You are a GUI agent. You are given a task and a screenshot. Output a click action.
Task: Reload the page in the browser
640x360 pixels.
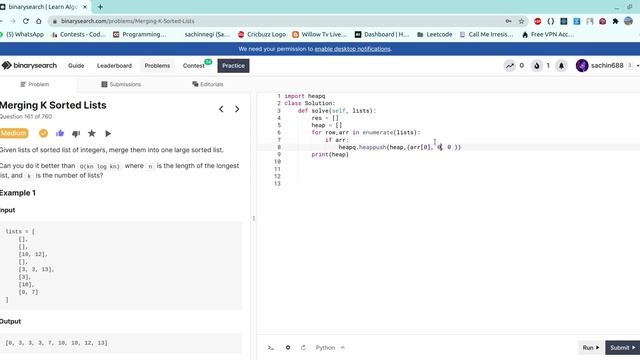pos(26,21)
